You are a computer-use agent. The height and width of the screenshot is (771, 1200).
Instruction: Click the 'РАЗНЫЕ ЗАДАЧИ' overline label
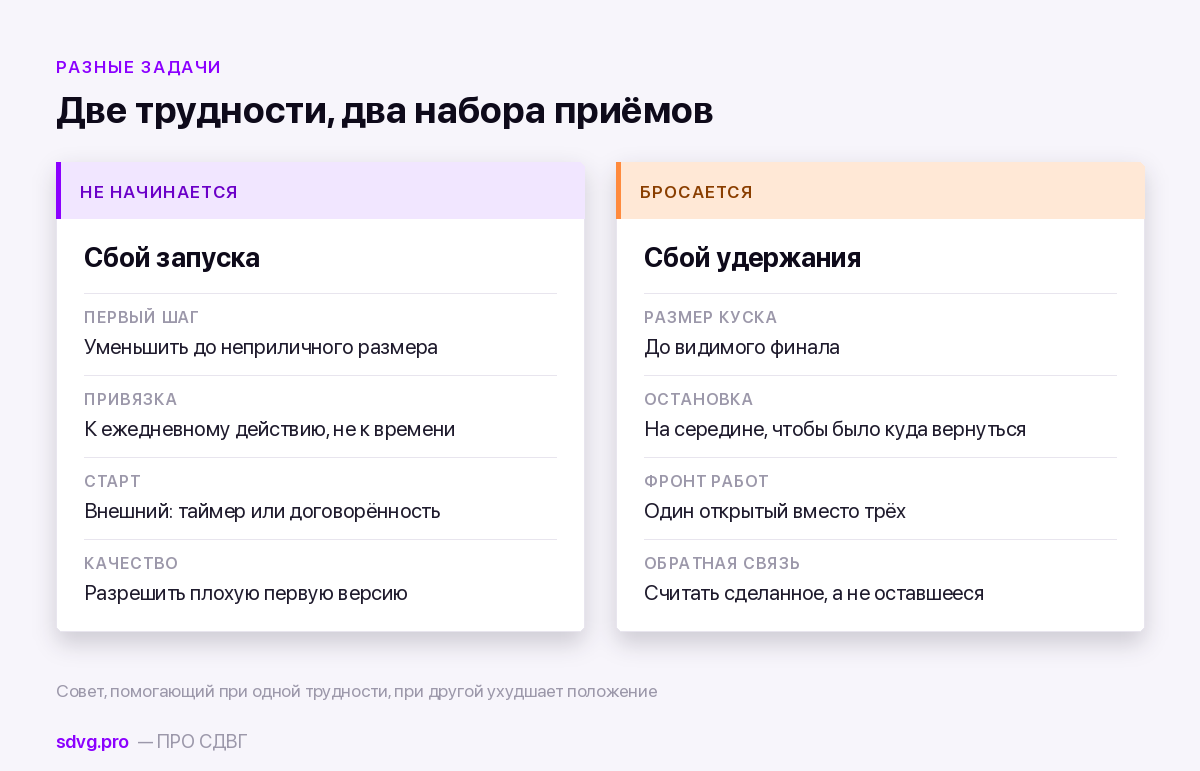[x=138, y=67]
